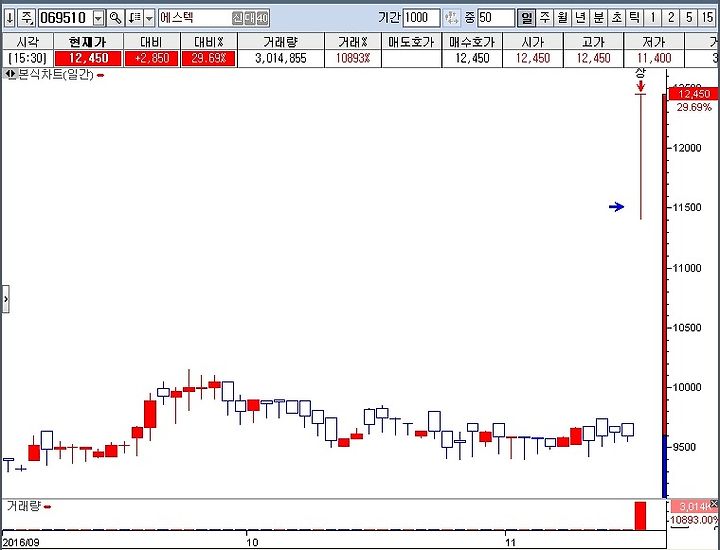The width and height of the screenshot is (720, 550).
Task: Select the 월 monthly period toggle
Action: 562,18
